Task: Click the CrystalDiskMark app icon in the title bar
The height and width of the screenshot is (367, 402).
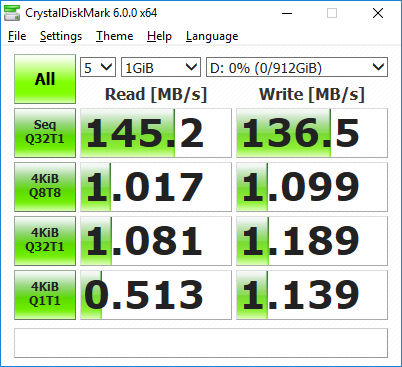Action: point(12,13)
